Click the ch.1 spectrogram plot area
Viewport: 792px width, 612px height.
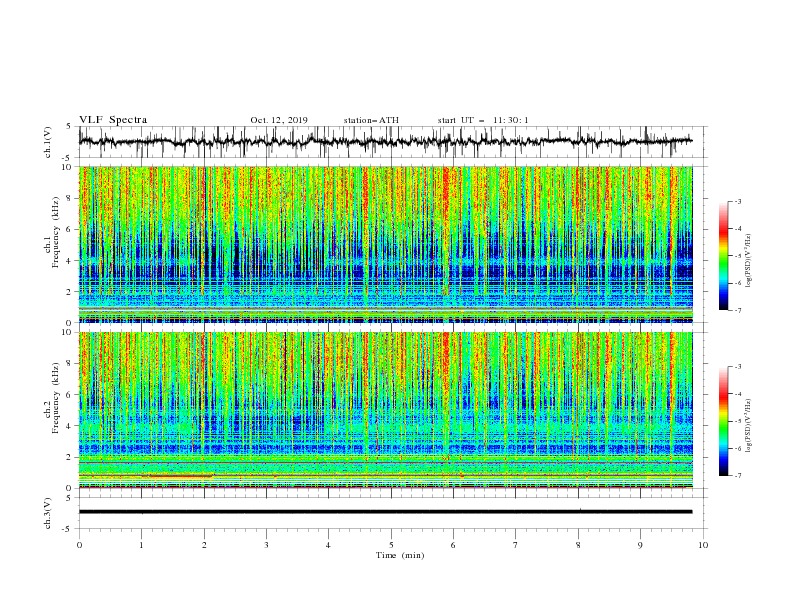point(385,244)
